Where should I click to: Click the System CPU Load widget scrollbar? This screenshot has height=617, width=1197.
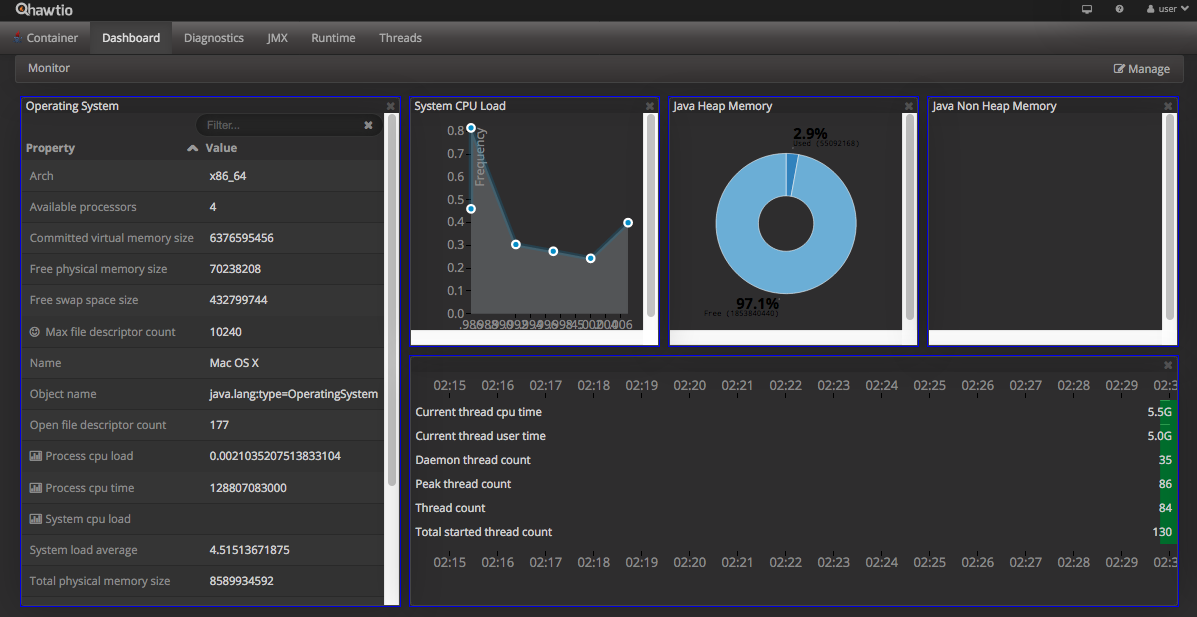[650, 215]
